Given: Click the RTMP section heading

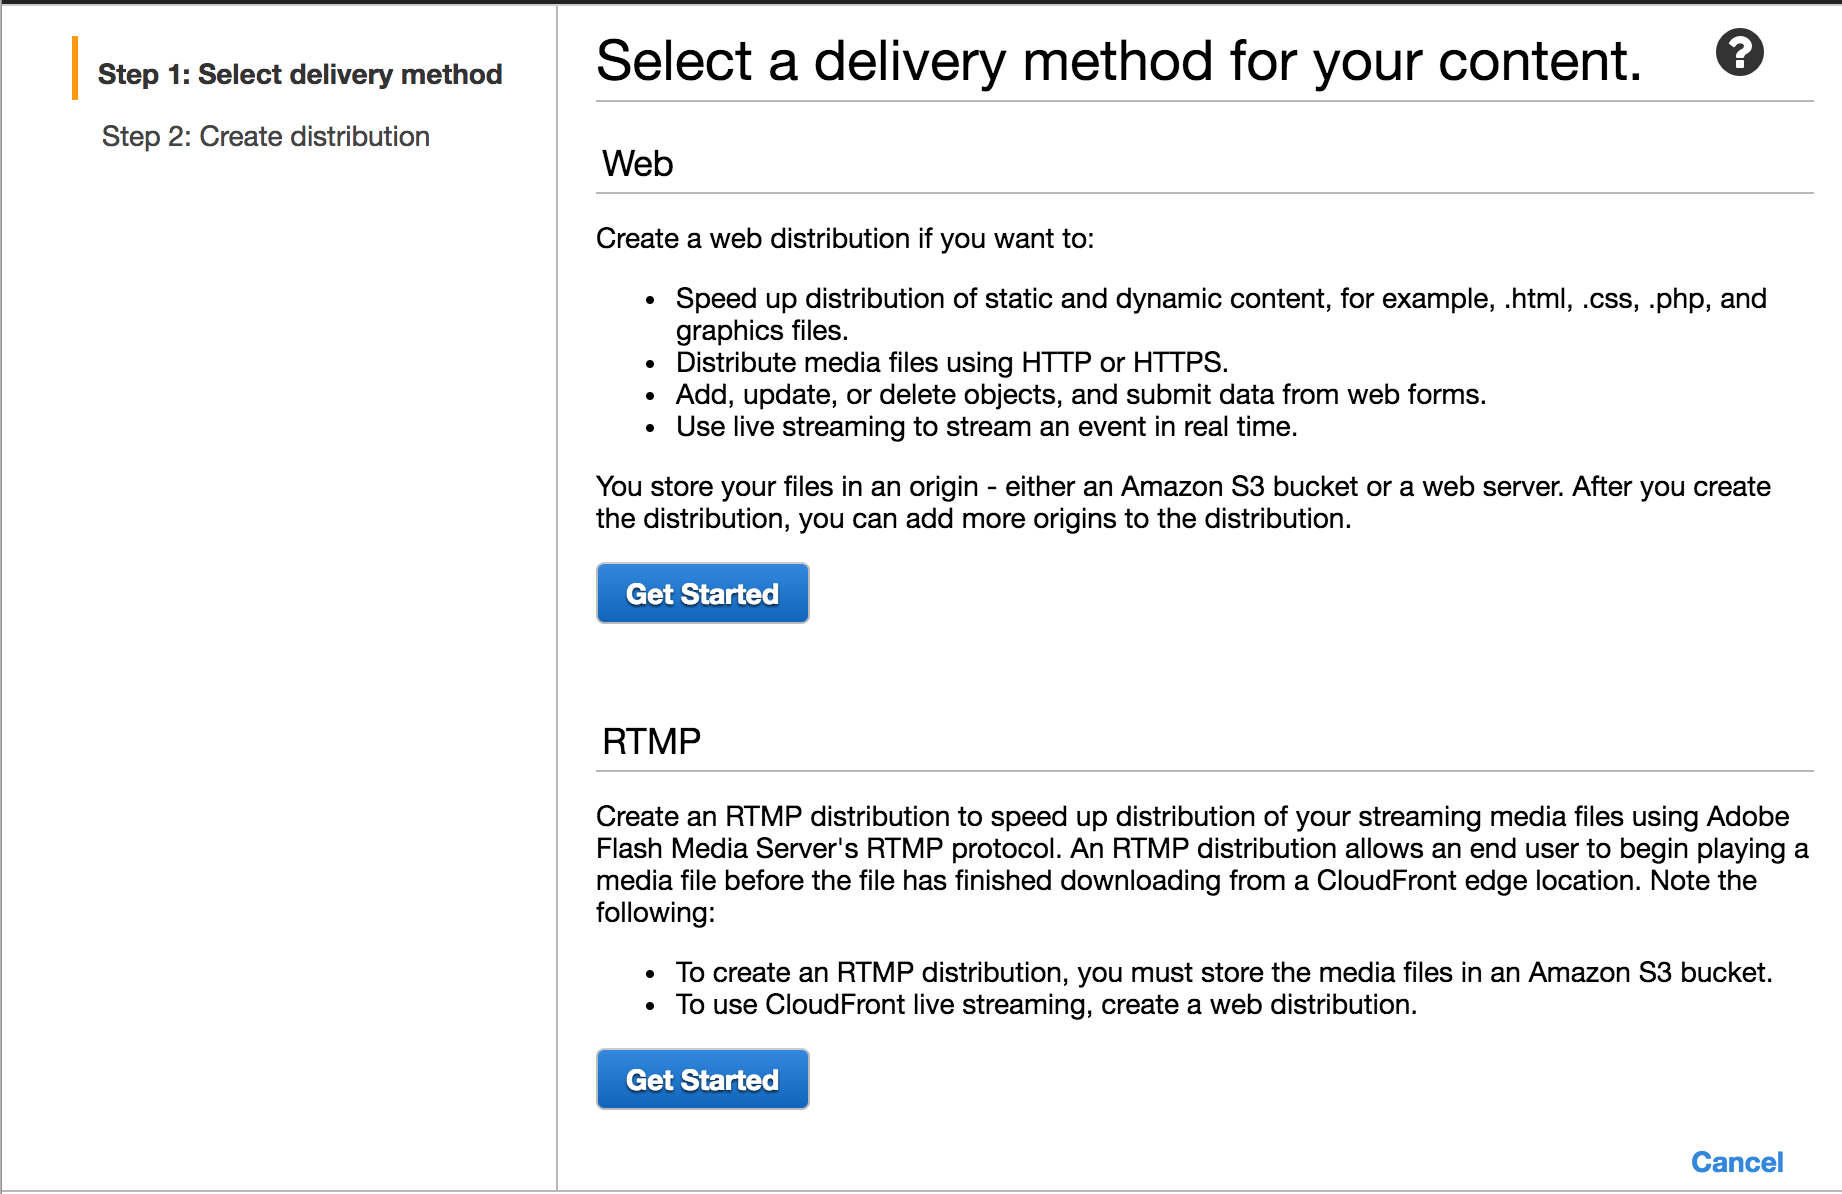Looking at the screenshot, I should [x=651, y=742].
